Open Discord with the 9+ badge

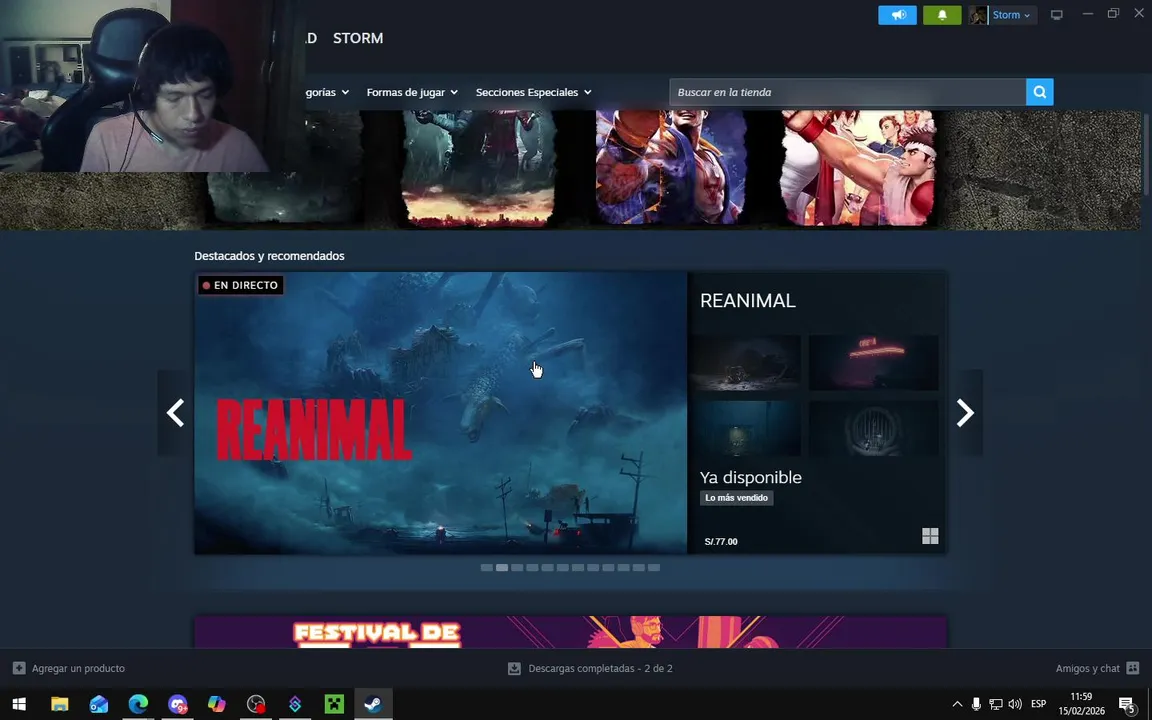coord(177,704)
